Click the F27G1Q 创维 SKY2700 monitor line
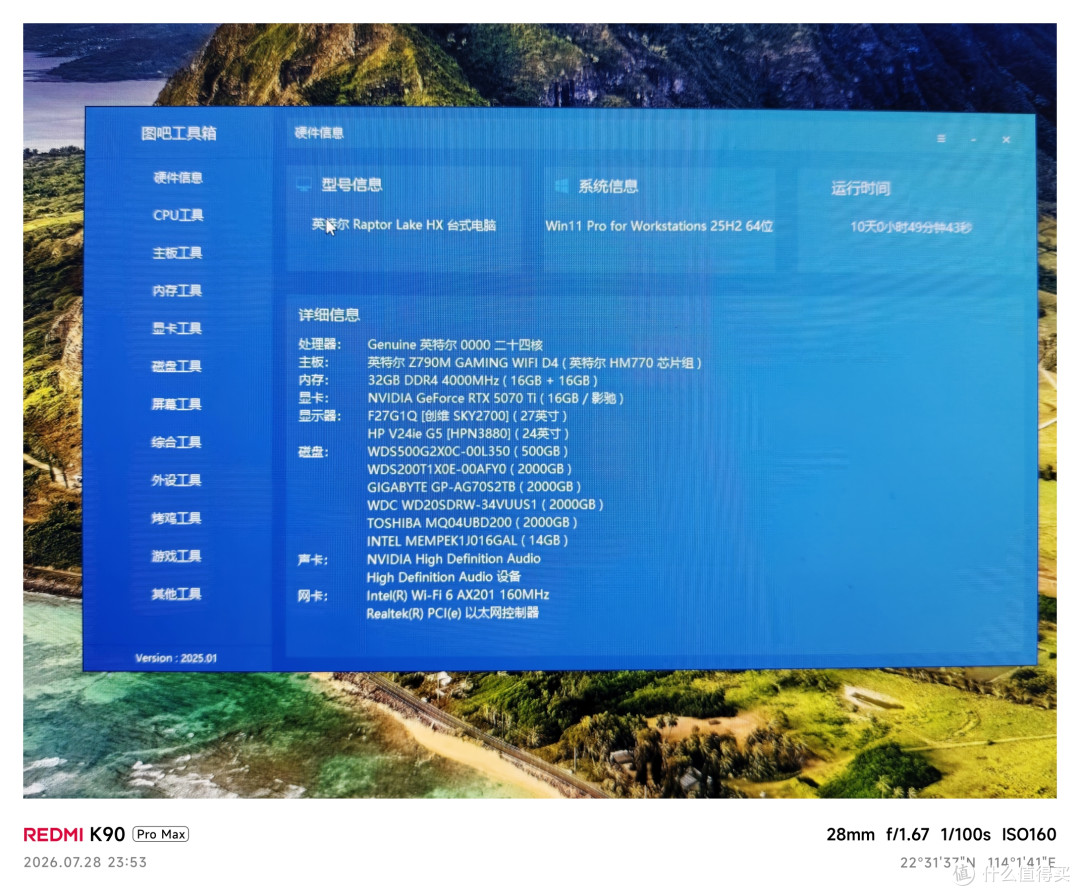Screen dimensions: 1080x896 click(x=467, y=416)
